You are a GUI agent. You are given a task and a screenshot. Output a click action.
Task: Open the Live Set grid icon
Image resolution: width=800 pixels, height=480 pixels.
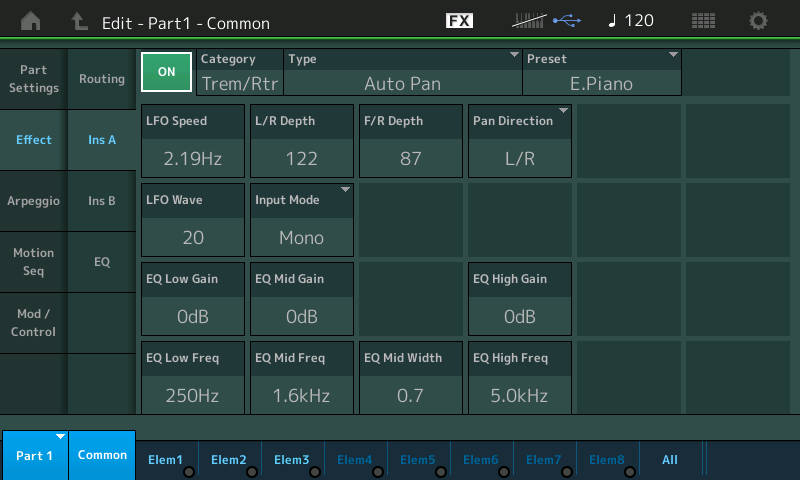[703, 21]
